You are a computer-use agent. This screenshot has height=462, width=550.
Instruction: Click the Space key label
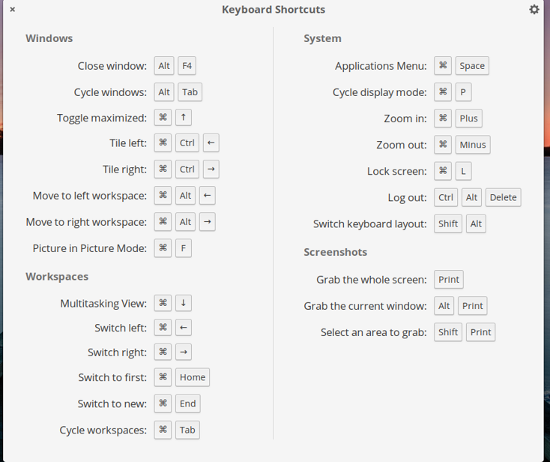472,66
